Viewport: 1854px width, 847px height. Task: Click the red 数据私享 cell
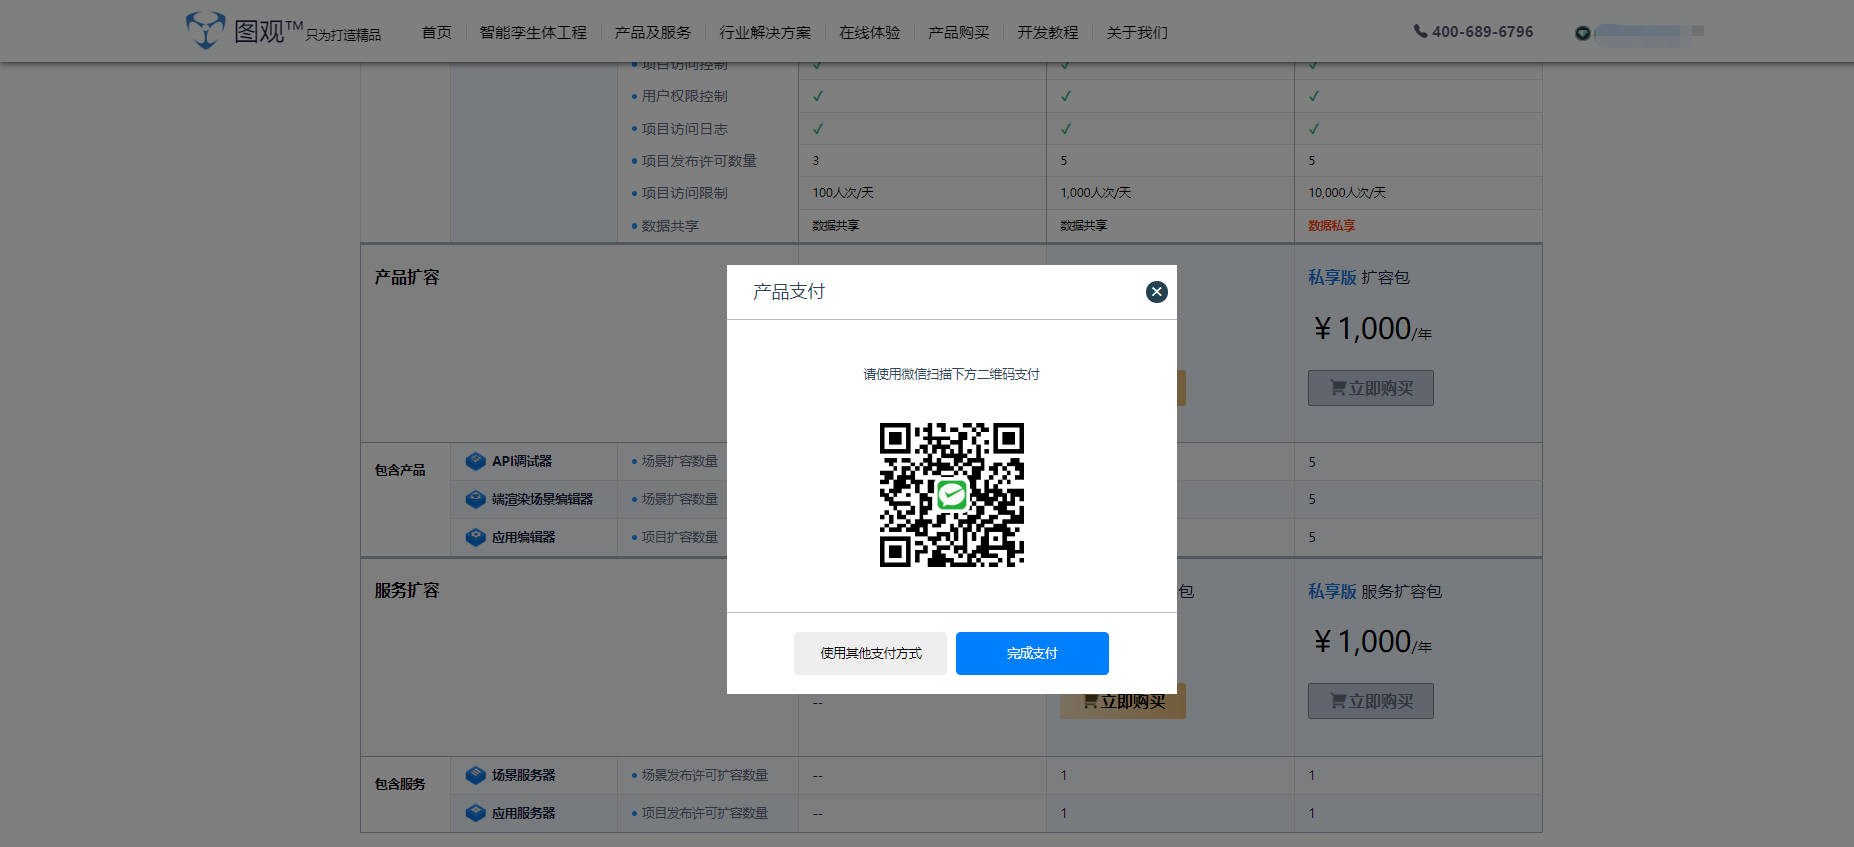pyautogui.click(x=1331, y=226)
